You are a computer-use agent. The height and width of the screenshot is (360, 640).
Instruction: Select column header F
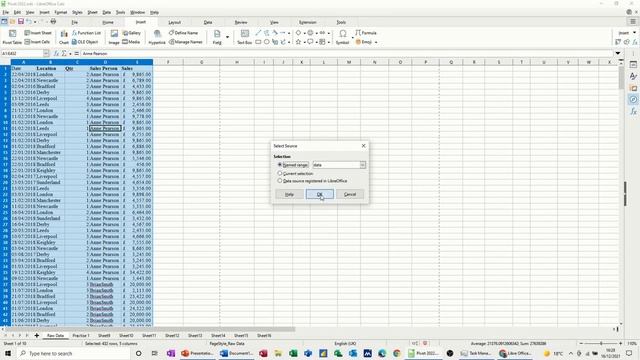[168, 62]
